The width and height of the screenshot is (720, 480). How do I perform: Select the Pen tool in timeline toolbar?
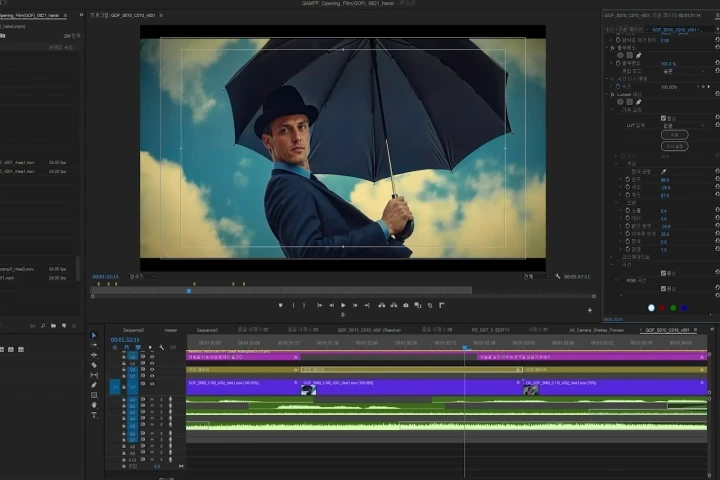pos(94,385)
